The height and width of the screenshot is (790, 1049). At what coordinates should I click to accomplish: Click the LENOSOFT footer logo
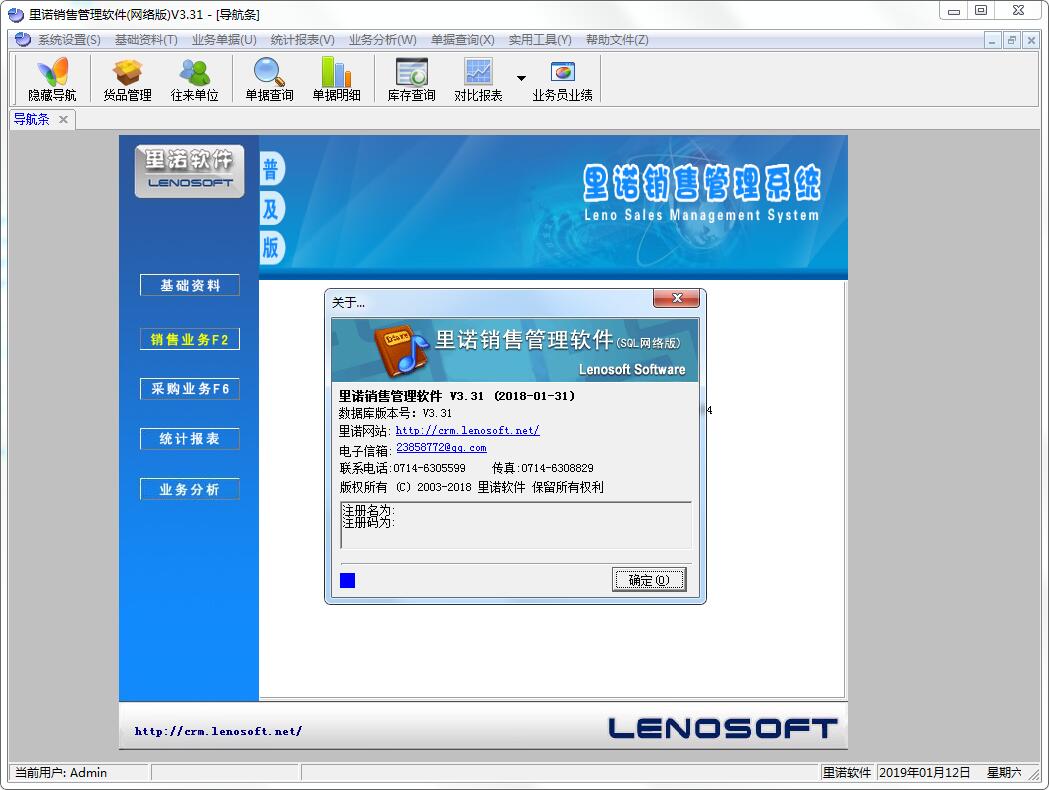(723, 728)
